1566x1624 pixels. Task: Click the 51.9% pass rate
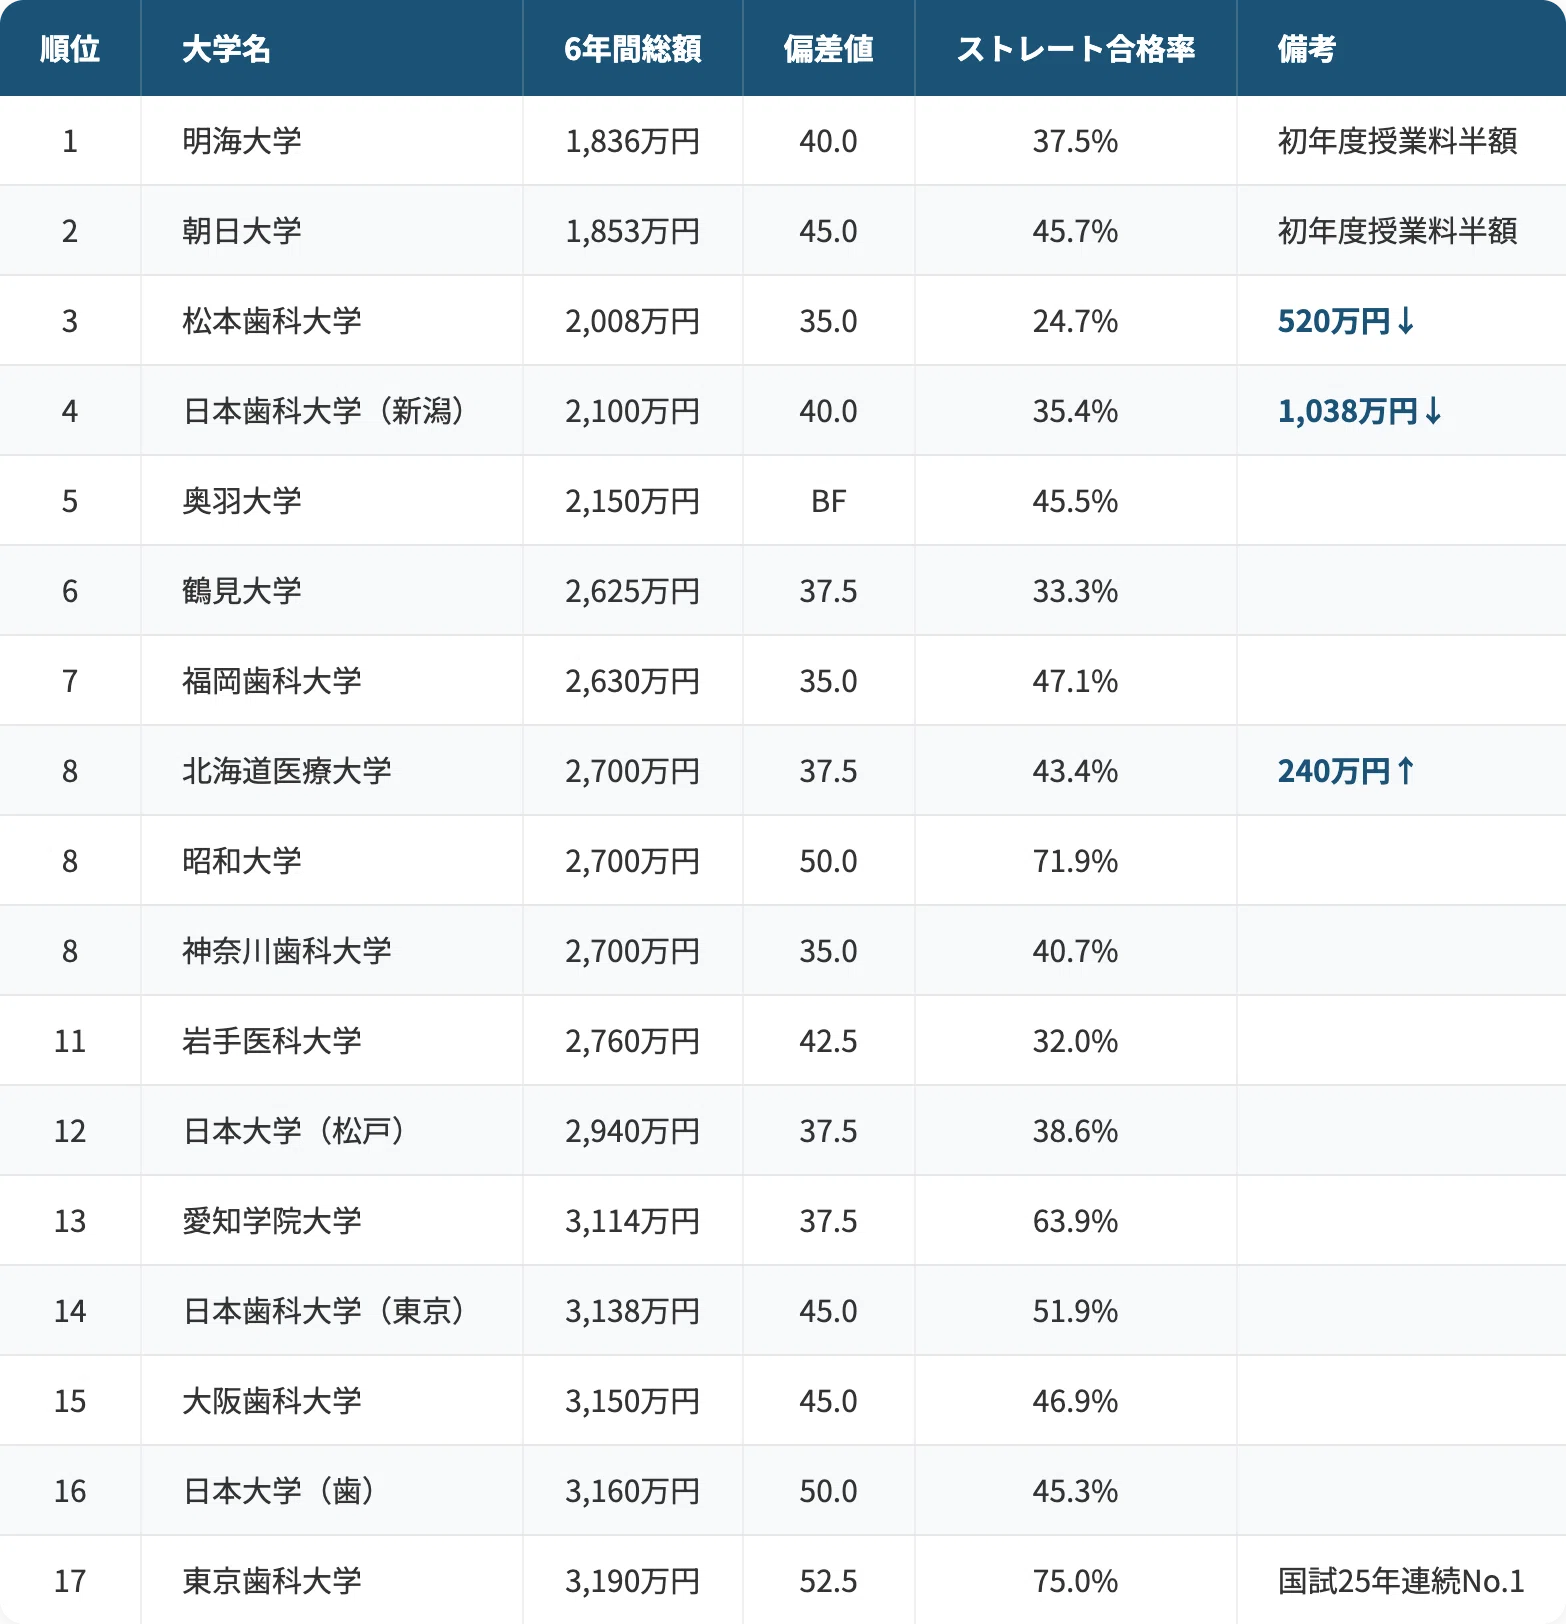point(1076,1311)
